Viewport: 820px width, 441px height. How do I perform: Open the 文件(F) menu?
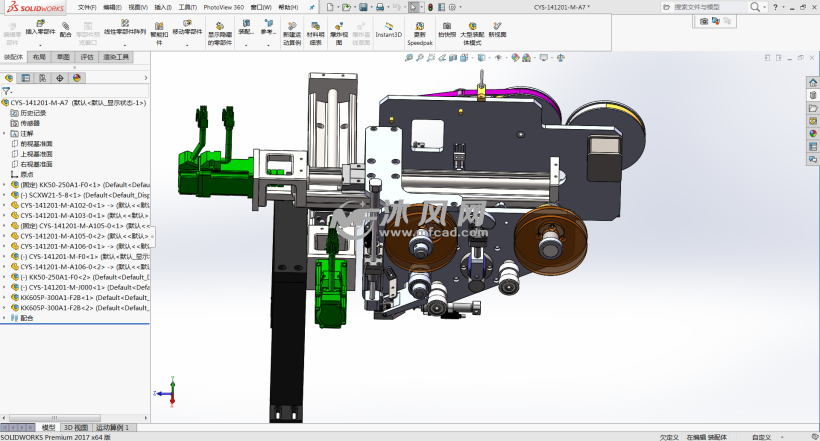pos(88,6)
